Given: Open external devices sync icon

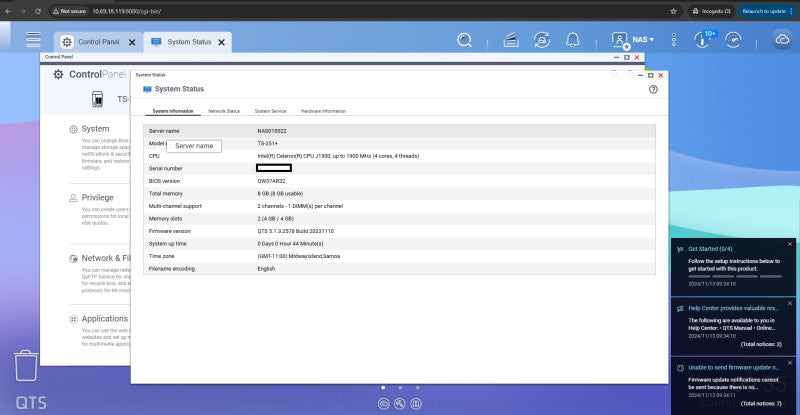Looking at the screenshot, I should pyautogui.click(x=542, y=40).
